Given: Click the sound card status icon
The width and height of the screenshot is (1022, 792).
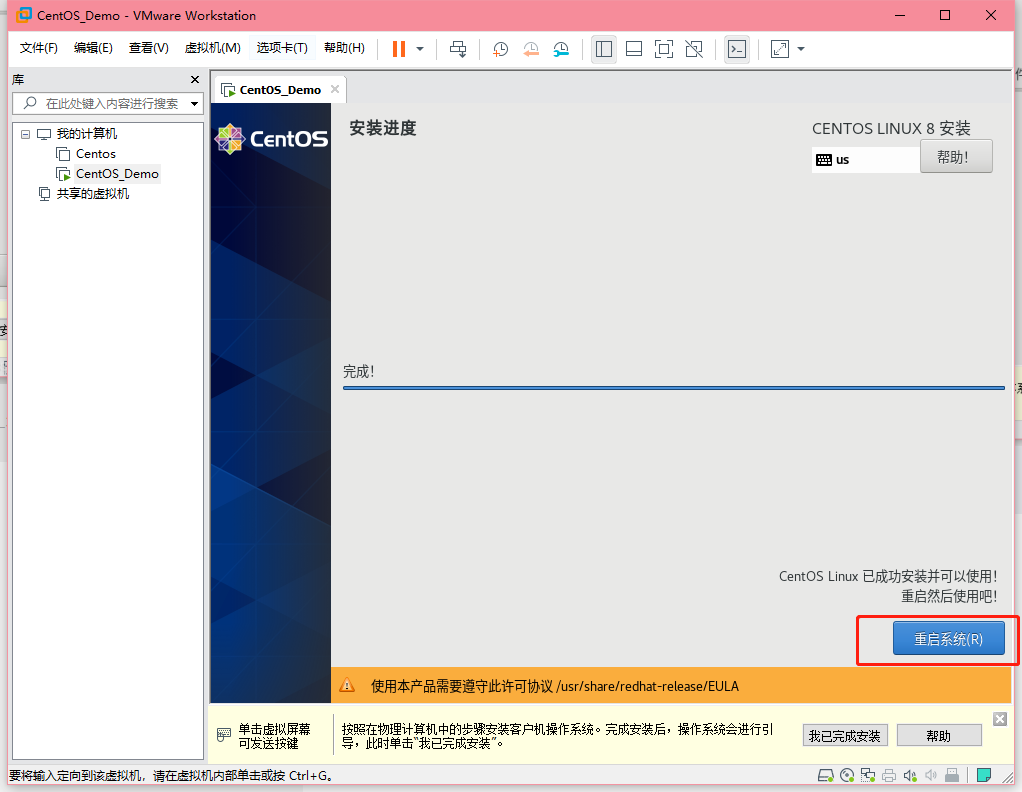Looking at the screenshot, I should coord(910,775).
